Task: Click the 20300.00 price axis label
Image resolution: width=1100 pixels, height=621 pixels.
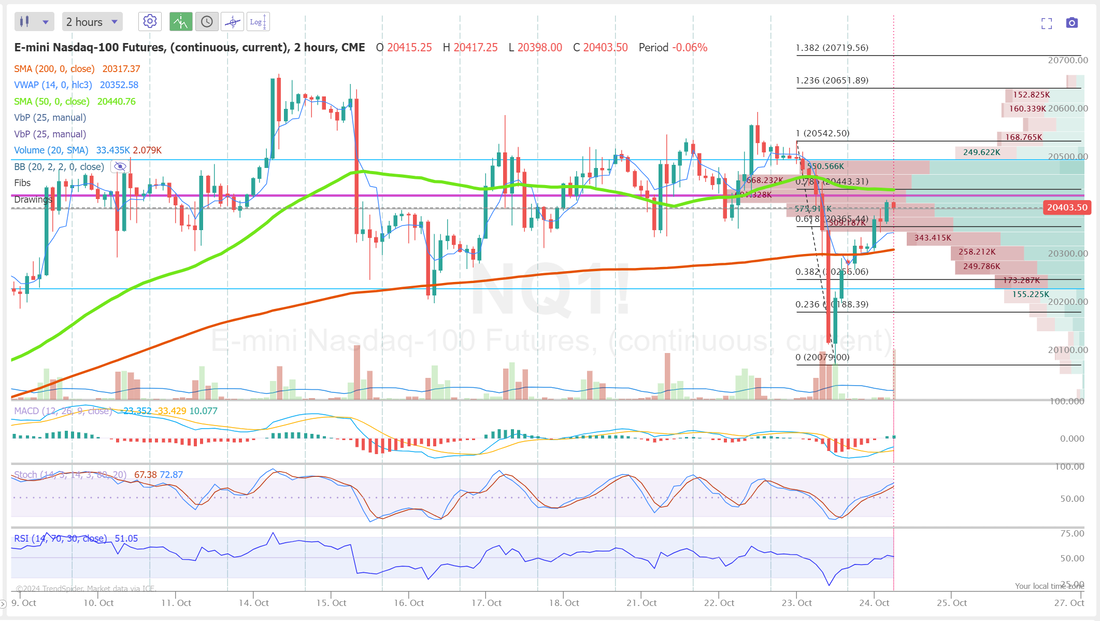Action: tap(1068, 253)
